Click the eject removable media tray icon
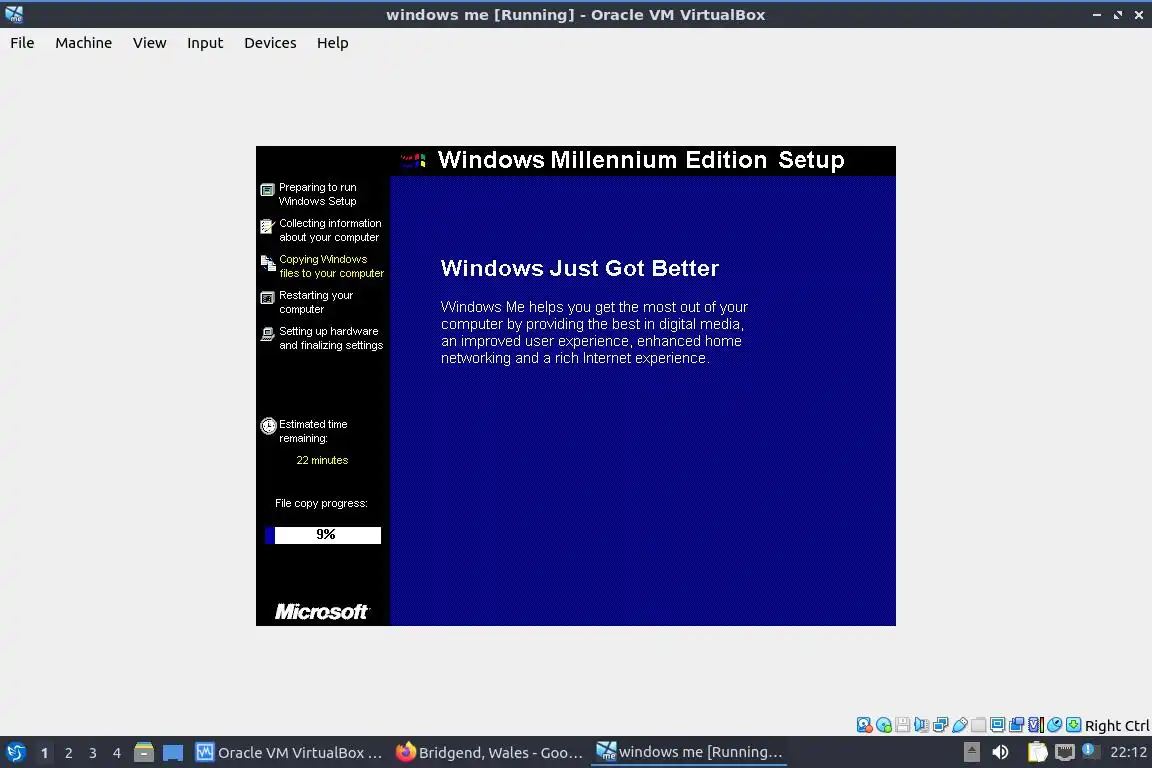 [x=971, y=752]
